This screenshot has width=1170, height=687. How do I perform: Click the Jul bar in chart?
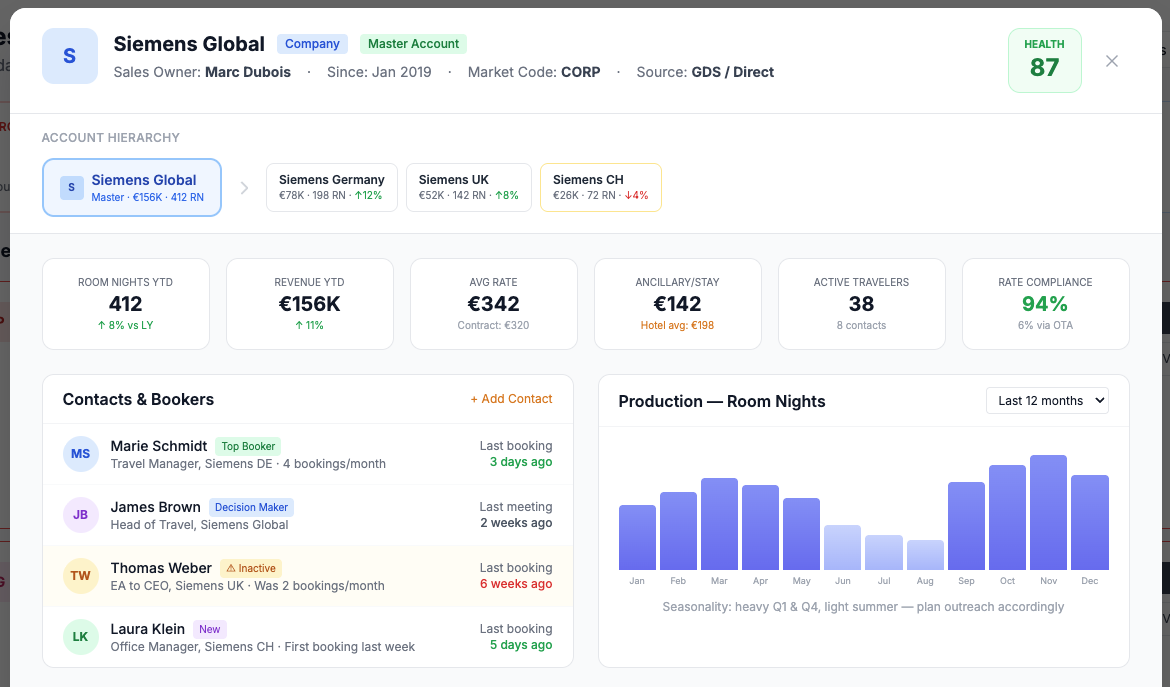[883, 553]
